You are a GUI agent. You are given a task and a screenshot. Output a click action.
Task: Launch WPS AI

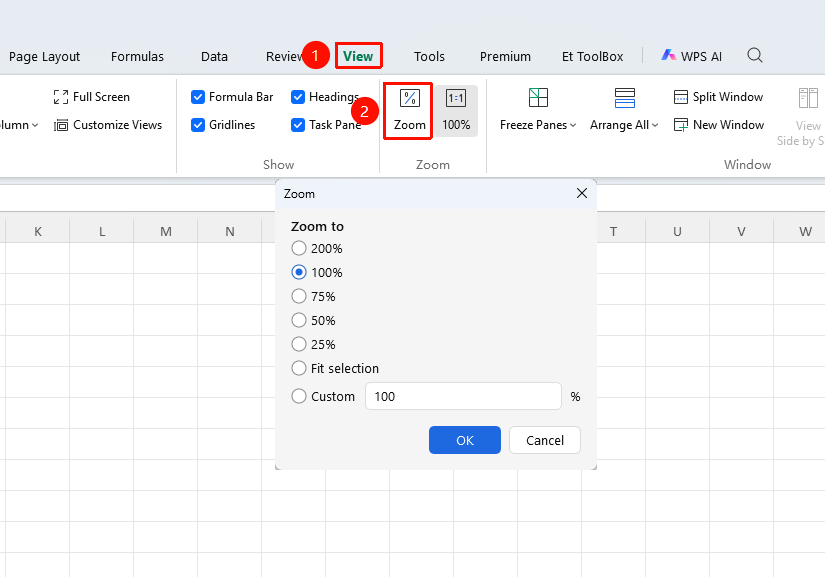(x=691, y=56)
